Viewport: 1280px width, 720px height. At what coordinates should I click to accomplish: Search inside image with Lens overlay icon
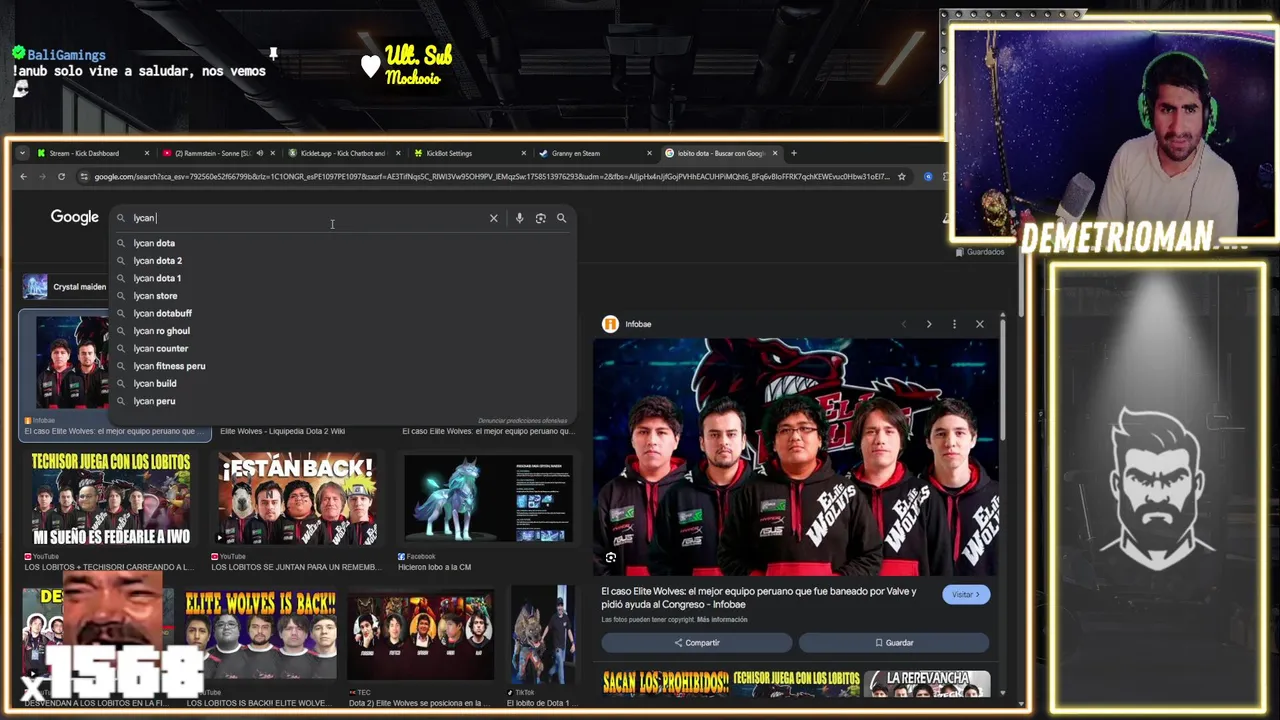pyautogui.click(x=611, y=558)
